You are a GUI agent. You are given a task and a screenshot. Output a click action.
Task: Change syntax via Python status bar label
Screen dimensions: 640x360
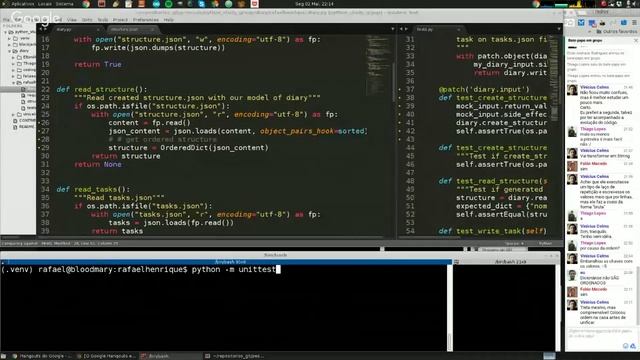point(545,243)
